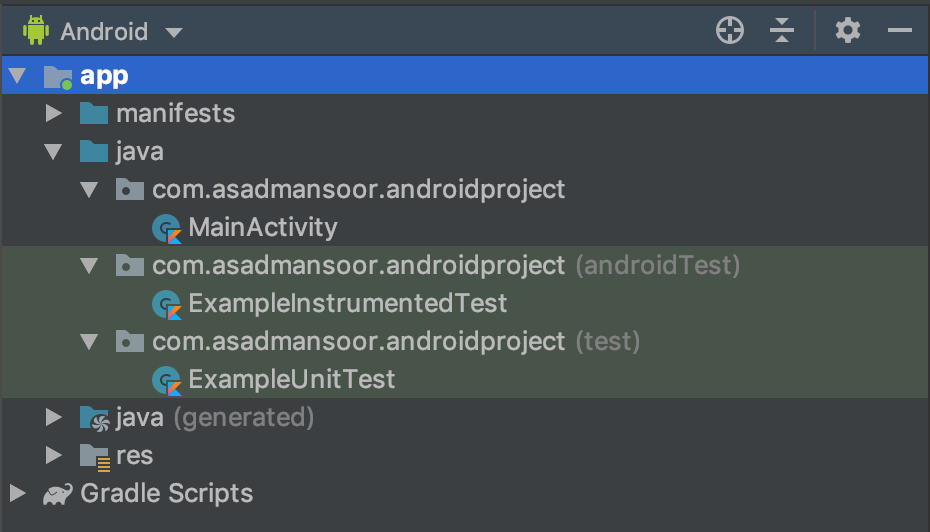Expand the manifests folder
The width and height of the screenshot is (930, 532).
tap(54, 113)
